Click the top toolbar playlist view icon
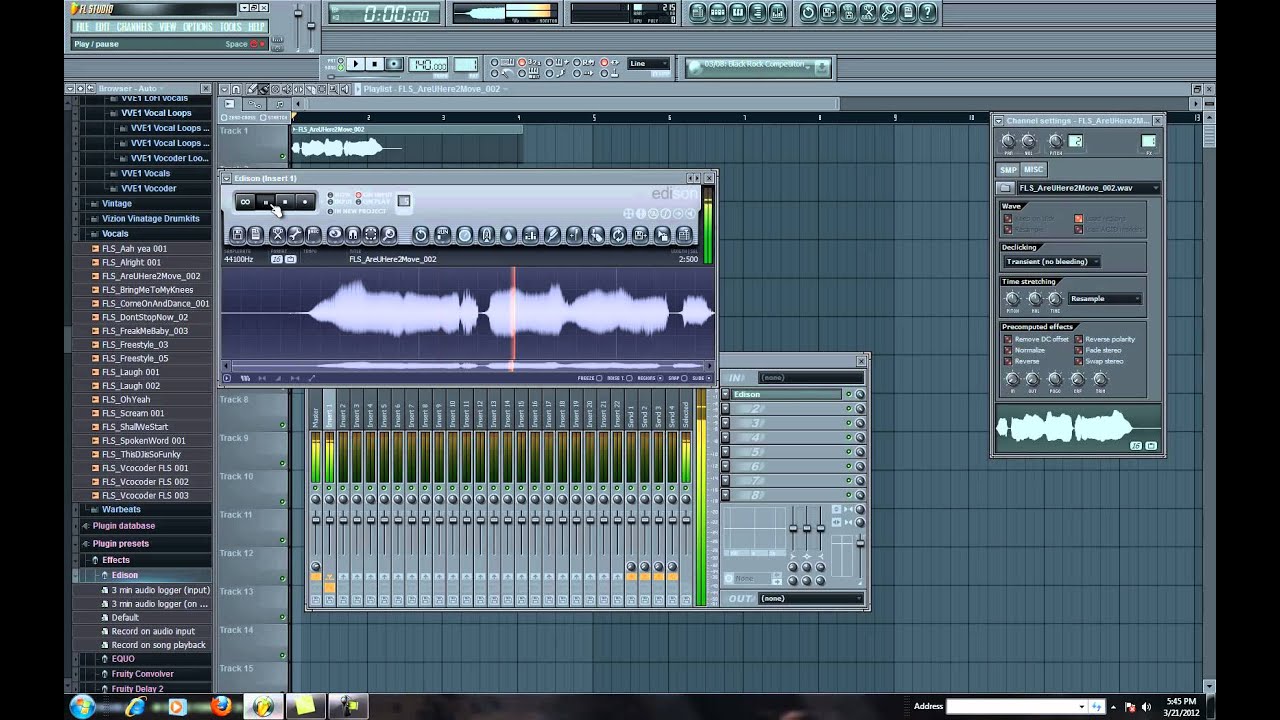The width and height of the screenshot is (1280, 720). point(698,12)
